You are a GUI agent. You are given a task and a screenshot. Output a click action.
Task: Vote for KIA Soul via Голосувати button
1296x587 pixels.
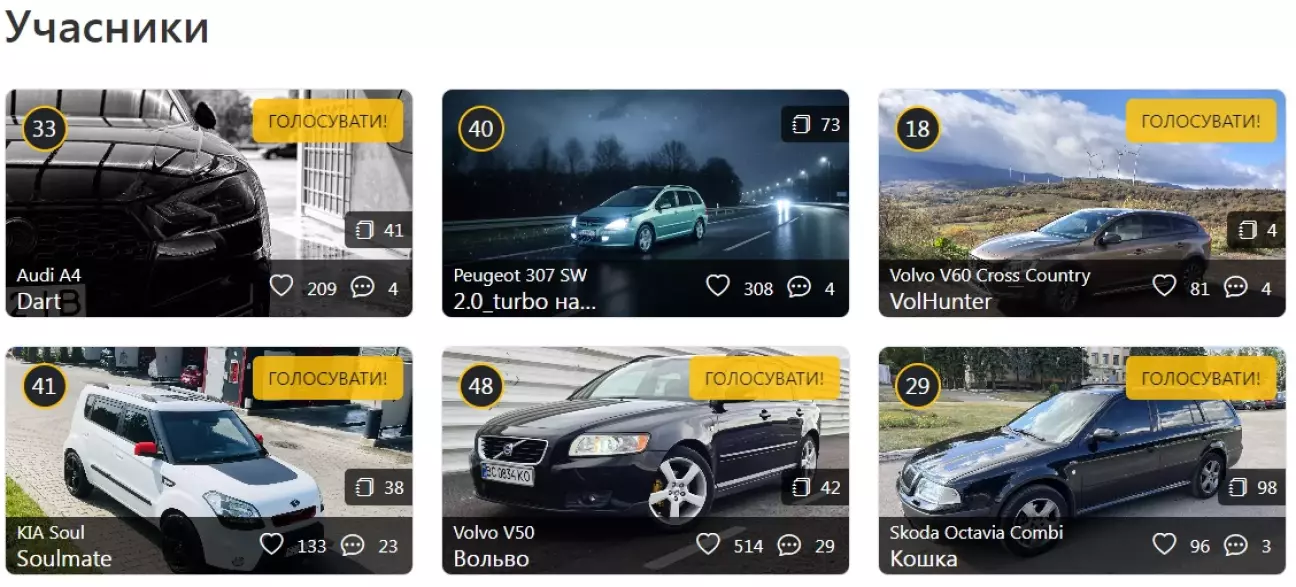328,378
